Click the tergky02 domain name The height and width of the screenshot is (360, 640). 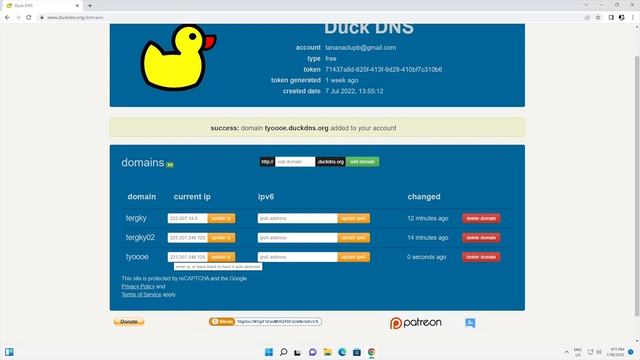coord(140,238)
